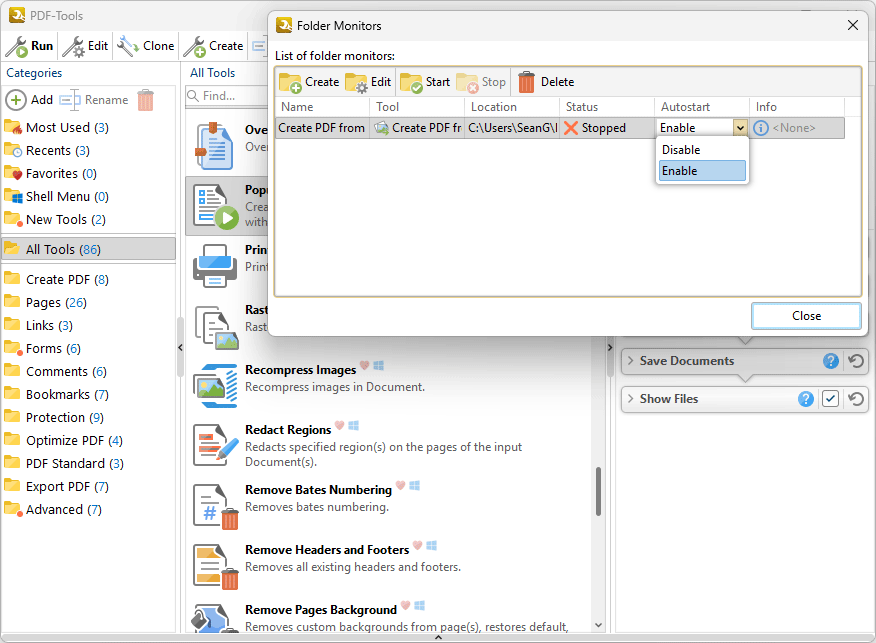876x643 pixels.
Task: Click Create tool in PDF-Tools main toolbar
Action: point(213,46)
